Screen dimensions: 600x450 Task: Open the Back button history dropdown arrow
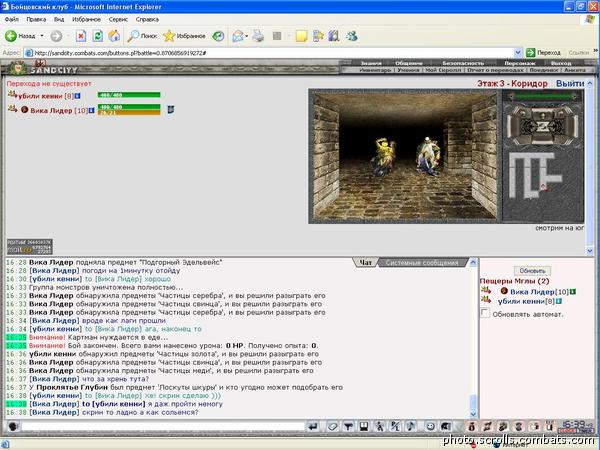[42, 36]
